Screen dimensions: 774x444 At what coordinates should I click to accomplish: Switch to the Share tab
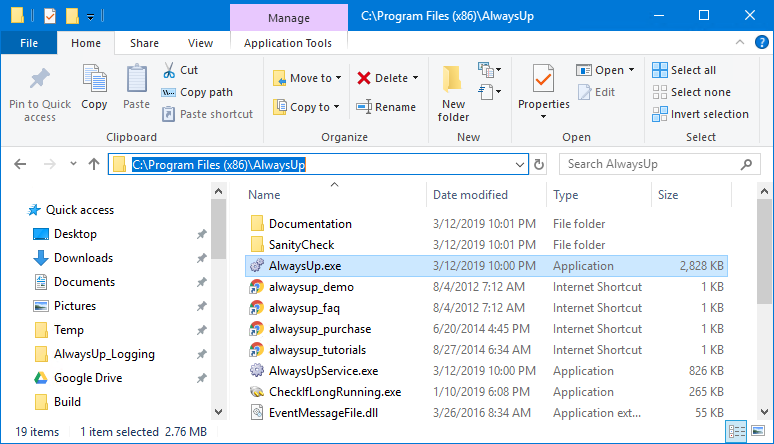tap(144, 43)
